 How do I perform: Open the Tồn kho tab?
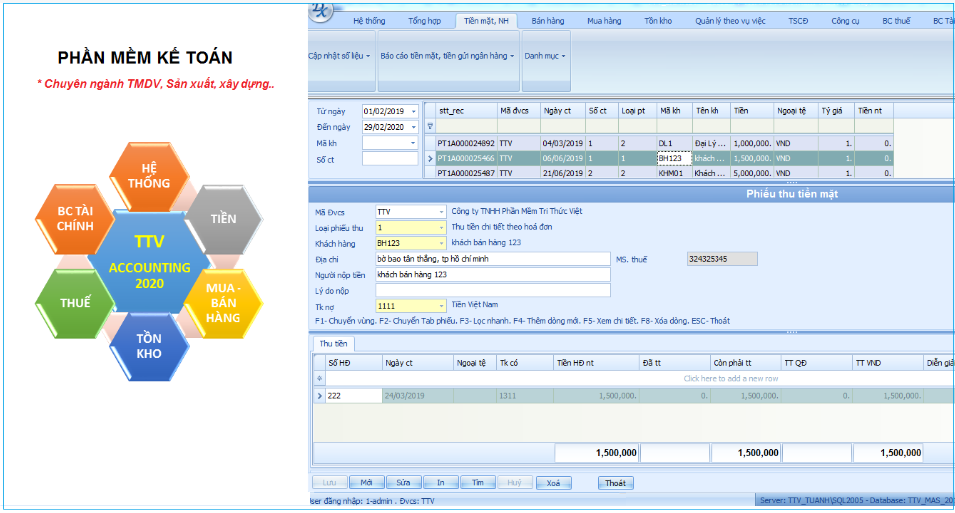click(658, 21)
